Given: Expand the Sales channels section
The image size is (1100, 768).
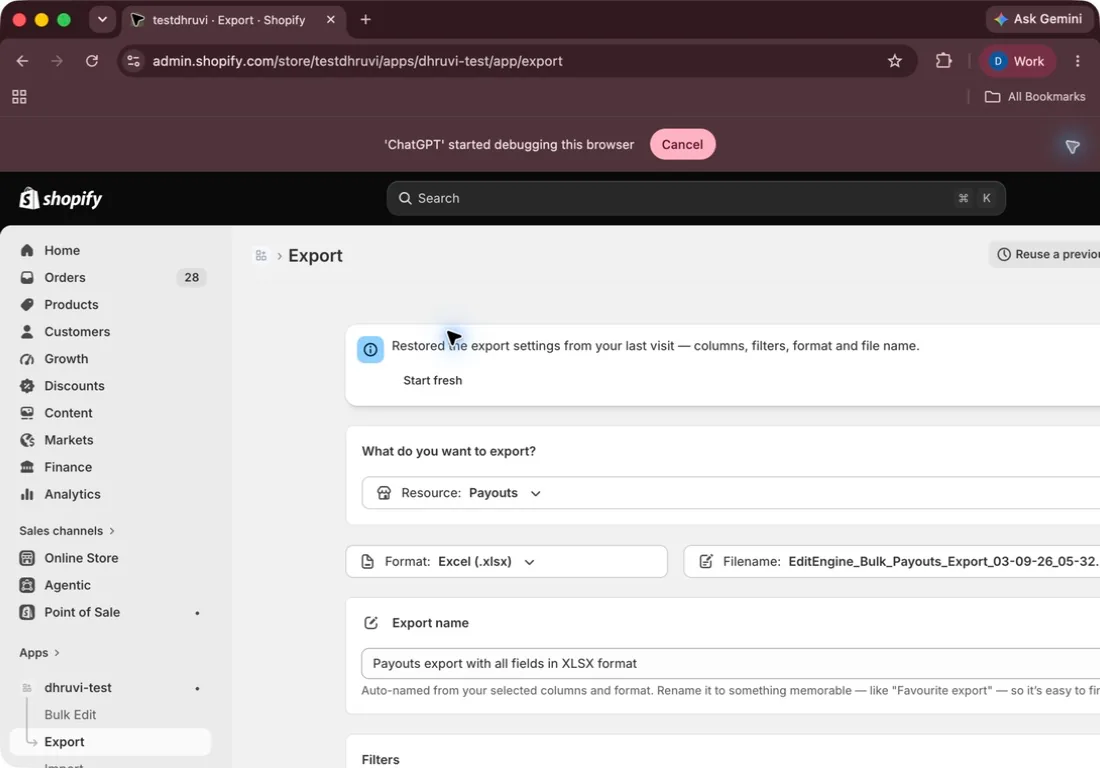Looking at the screenshot, I should (x=67, y=531).
